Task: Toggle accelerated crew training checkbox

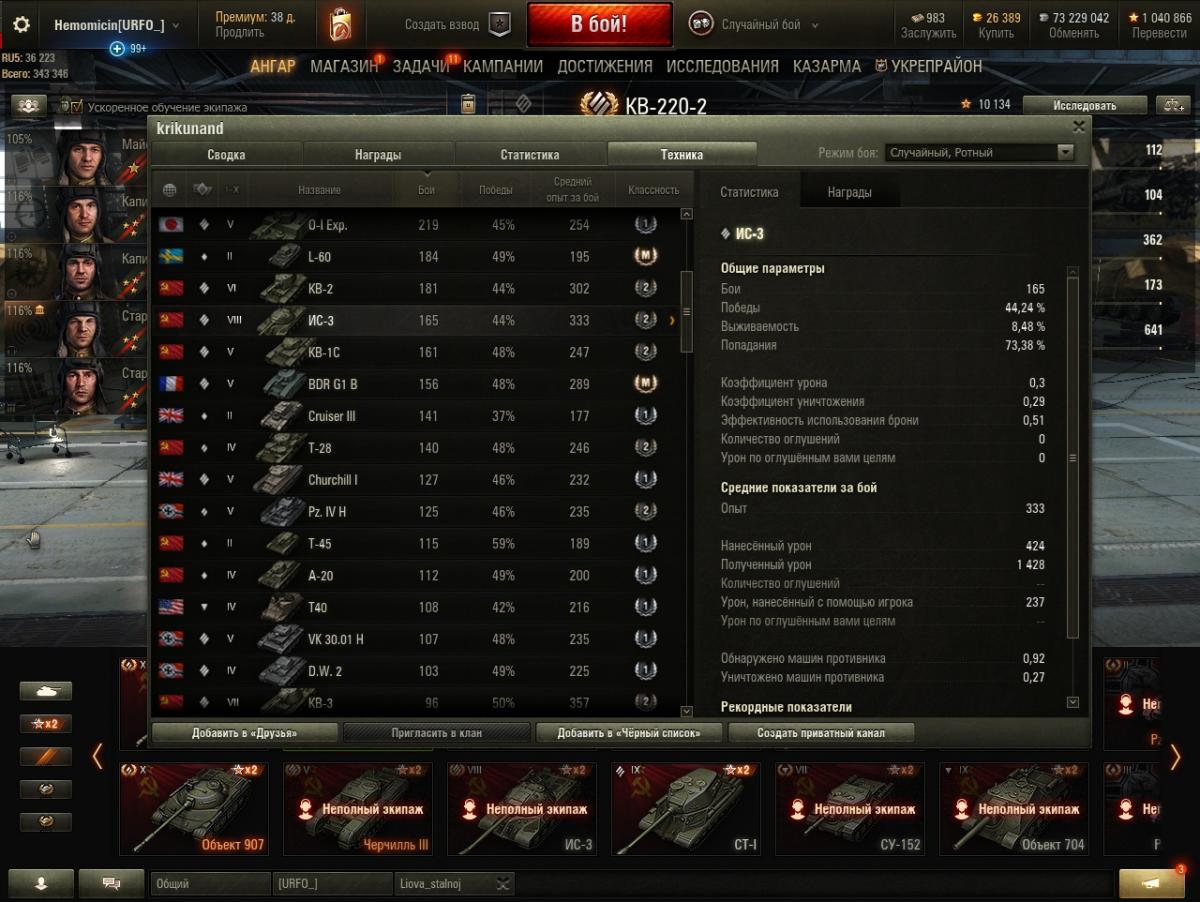Action: (76, 107)
